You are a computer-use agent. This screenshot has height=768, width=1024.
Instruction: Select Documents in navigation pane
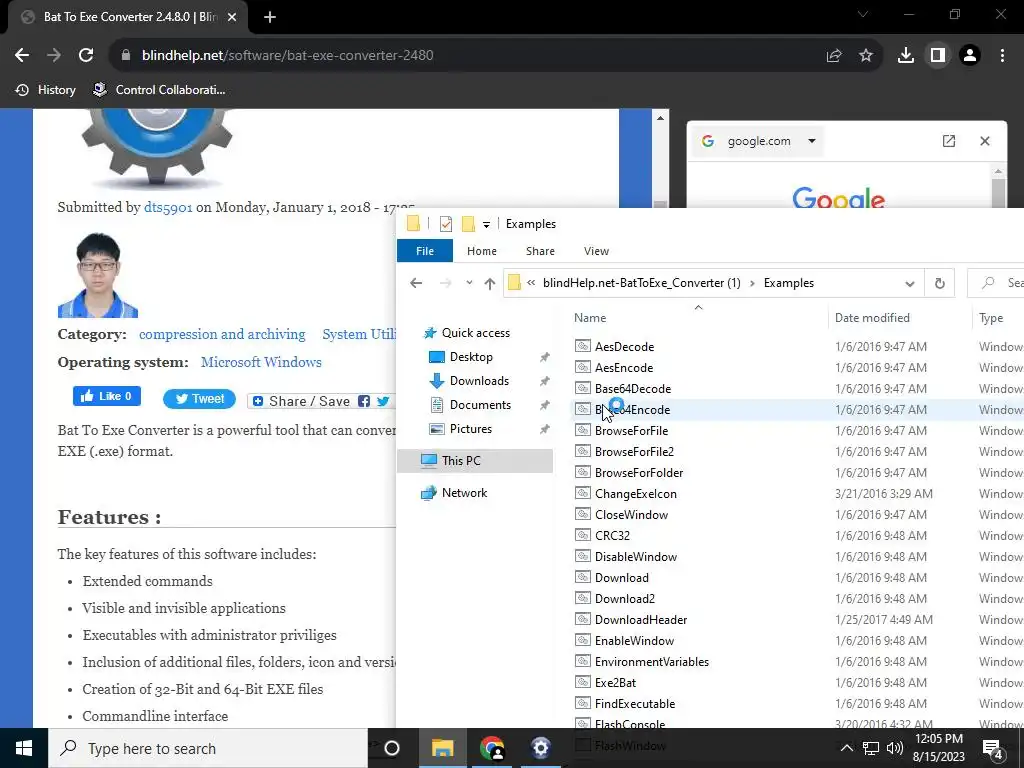coord(480,405)
